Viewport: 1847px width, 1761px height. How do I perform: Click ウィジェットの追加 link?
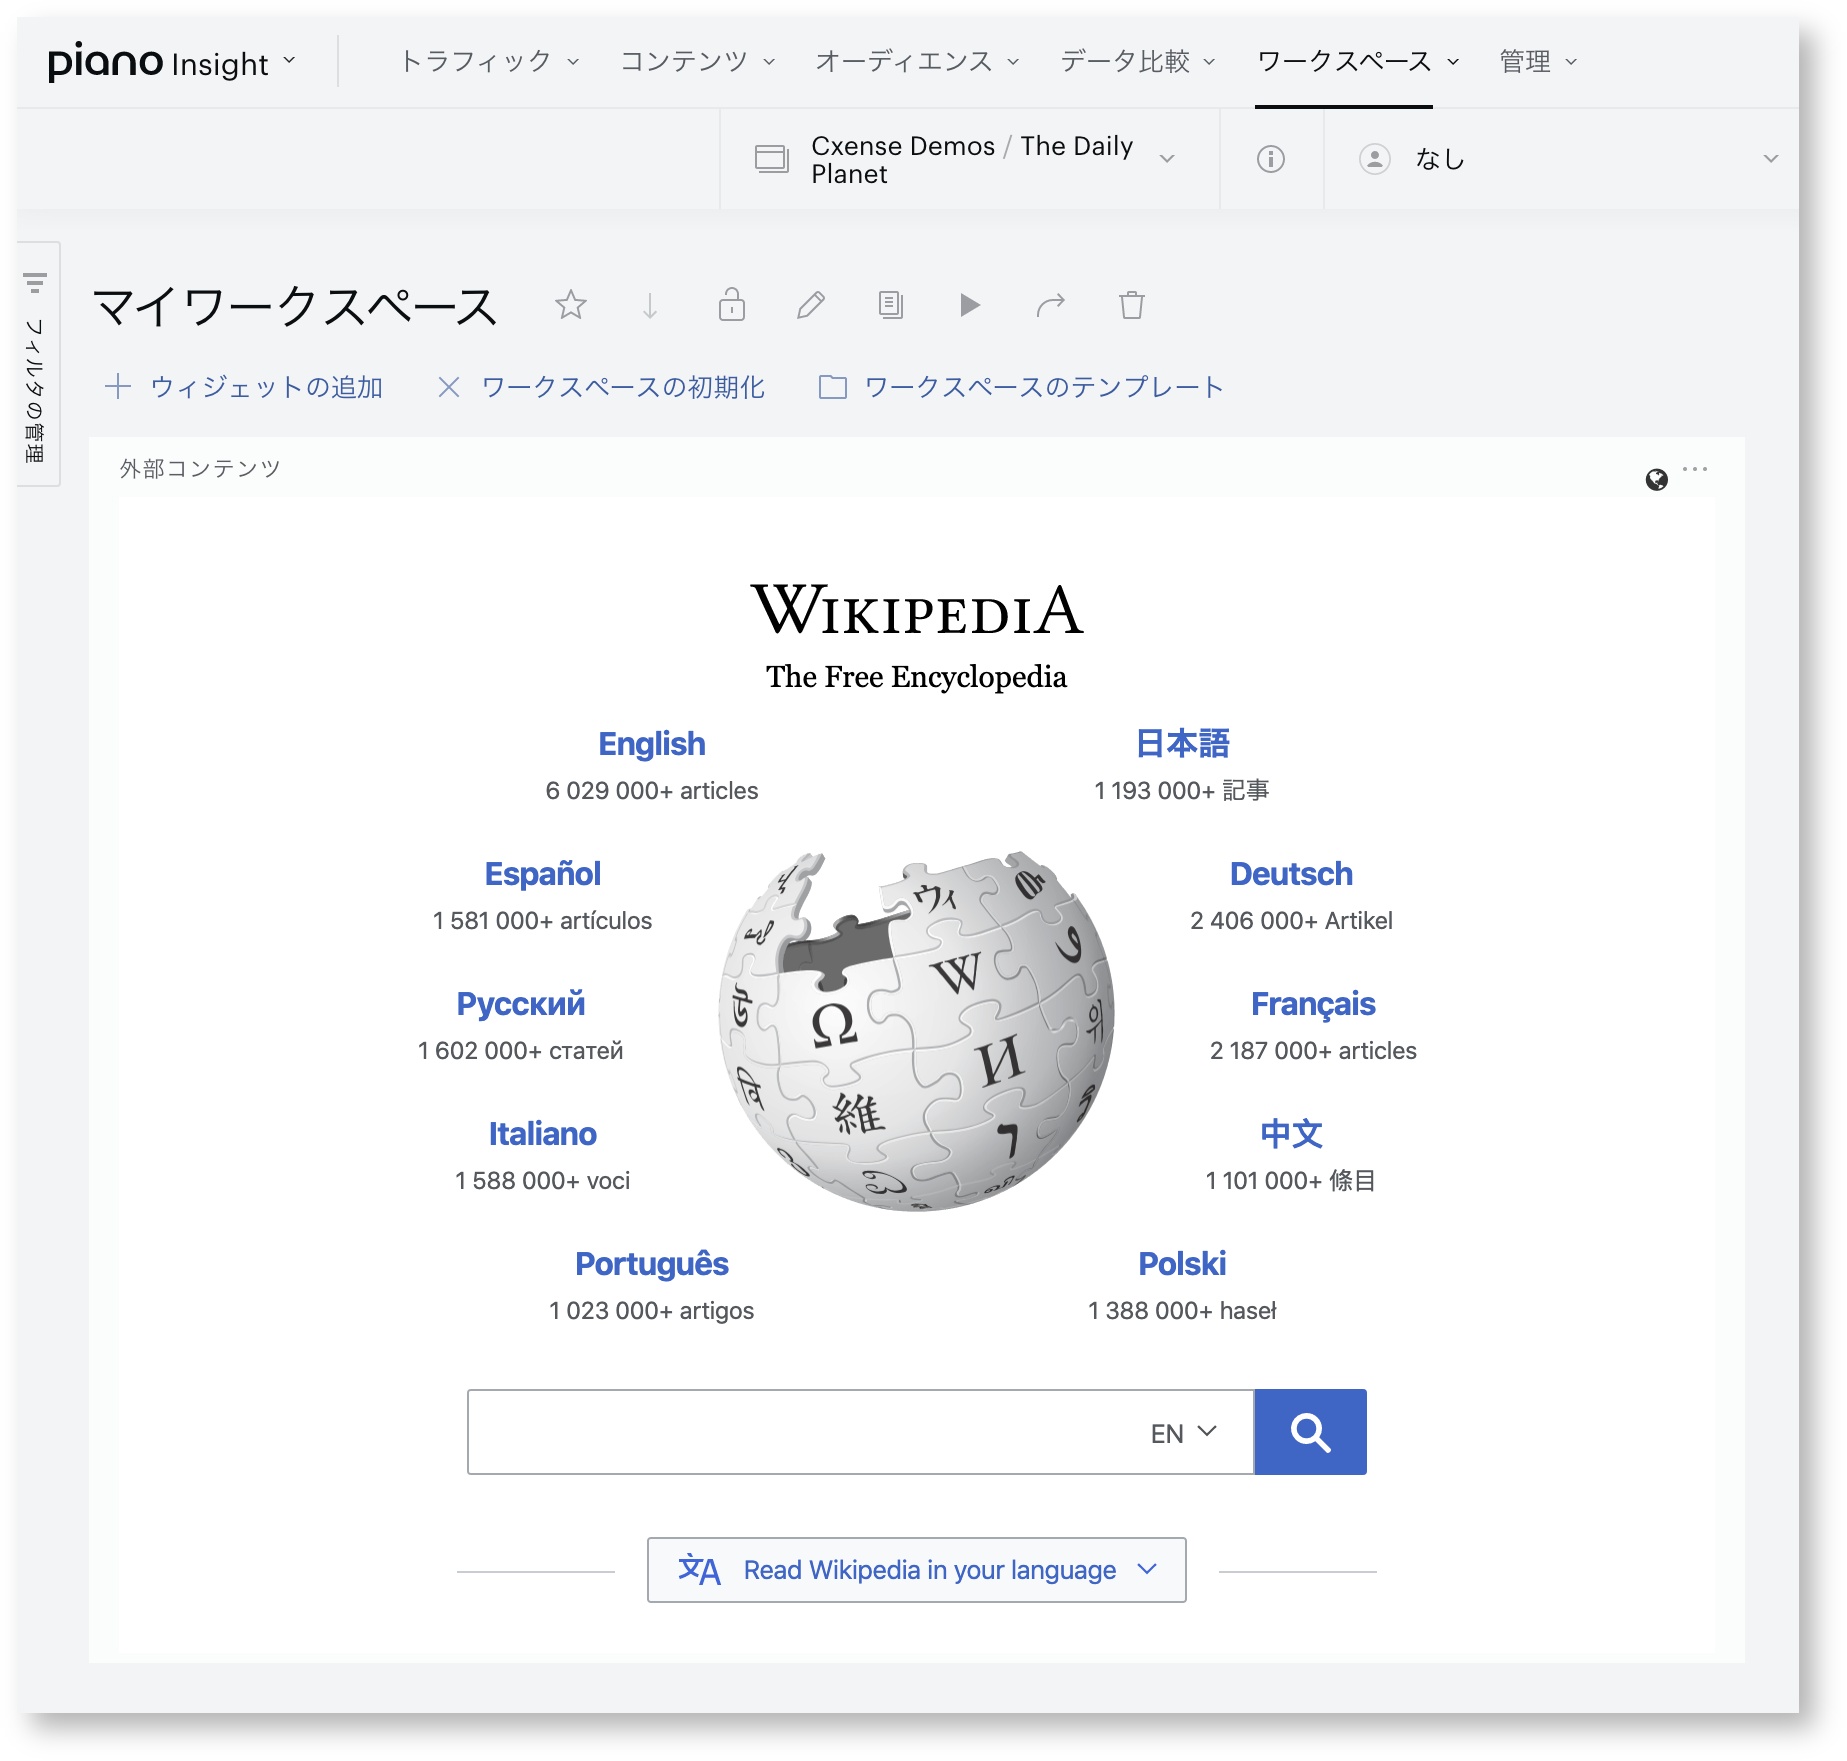coord(266,387)
